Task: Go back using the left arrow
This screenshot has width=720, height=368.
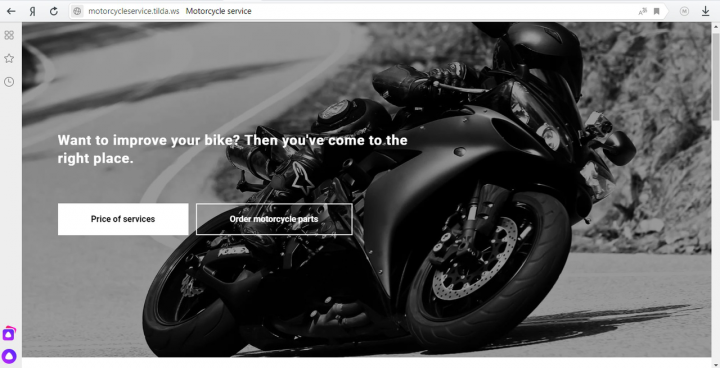Action: (11, 11)
